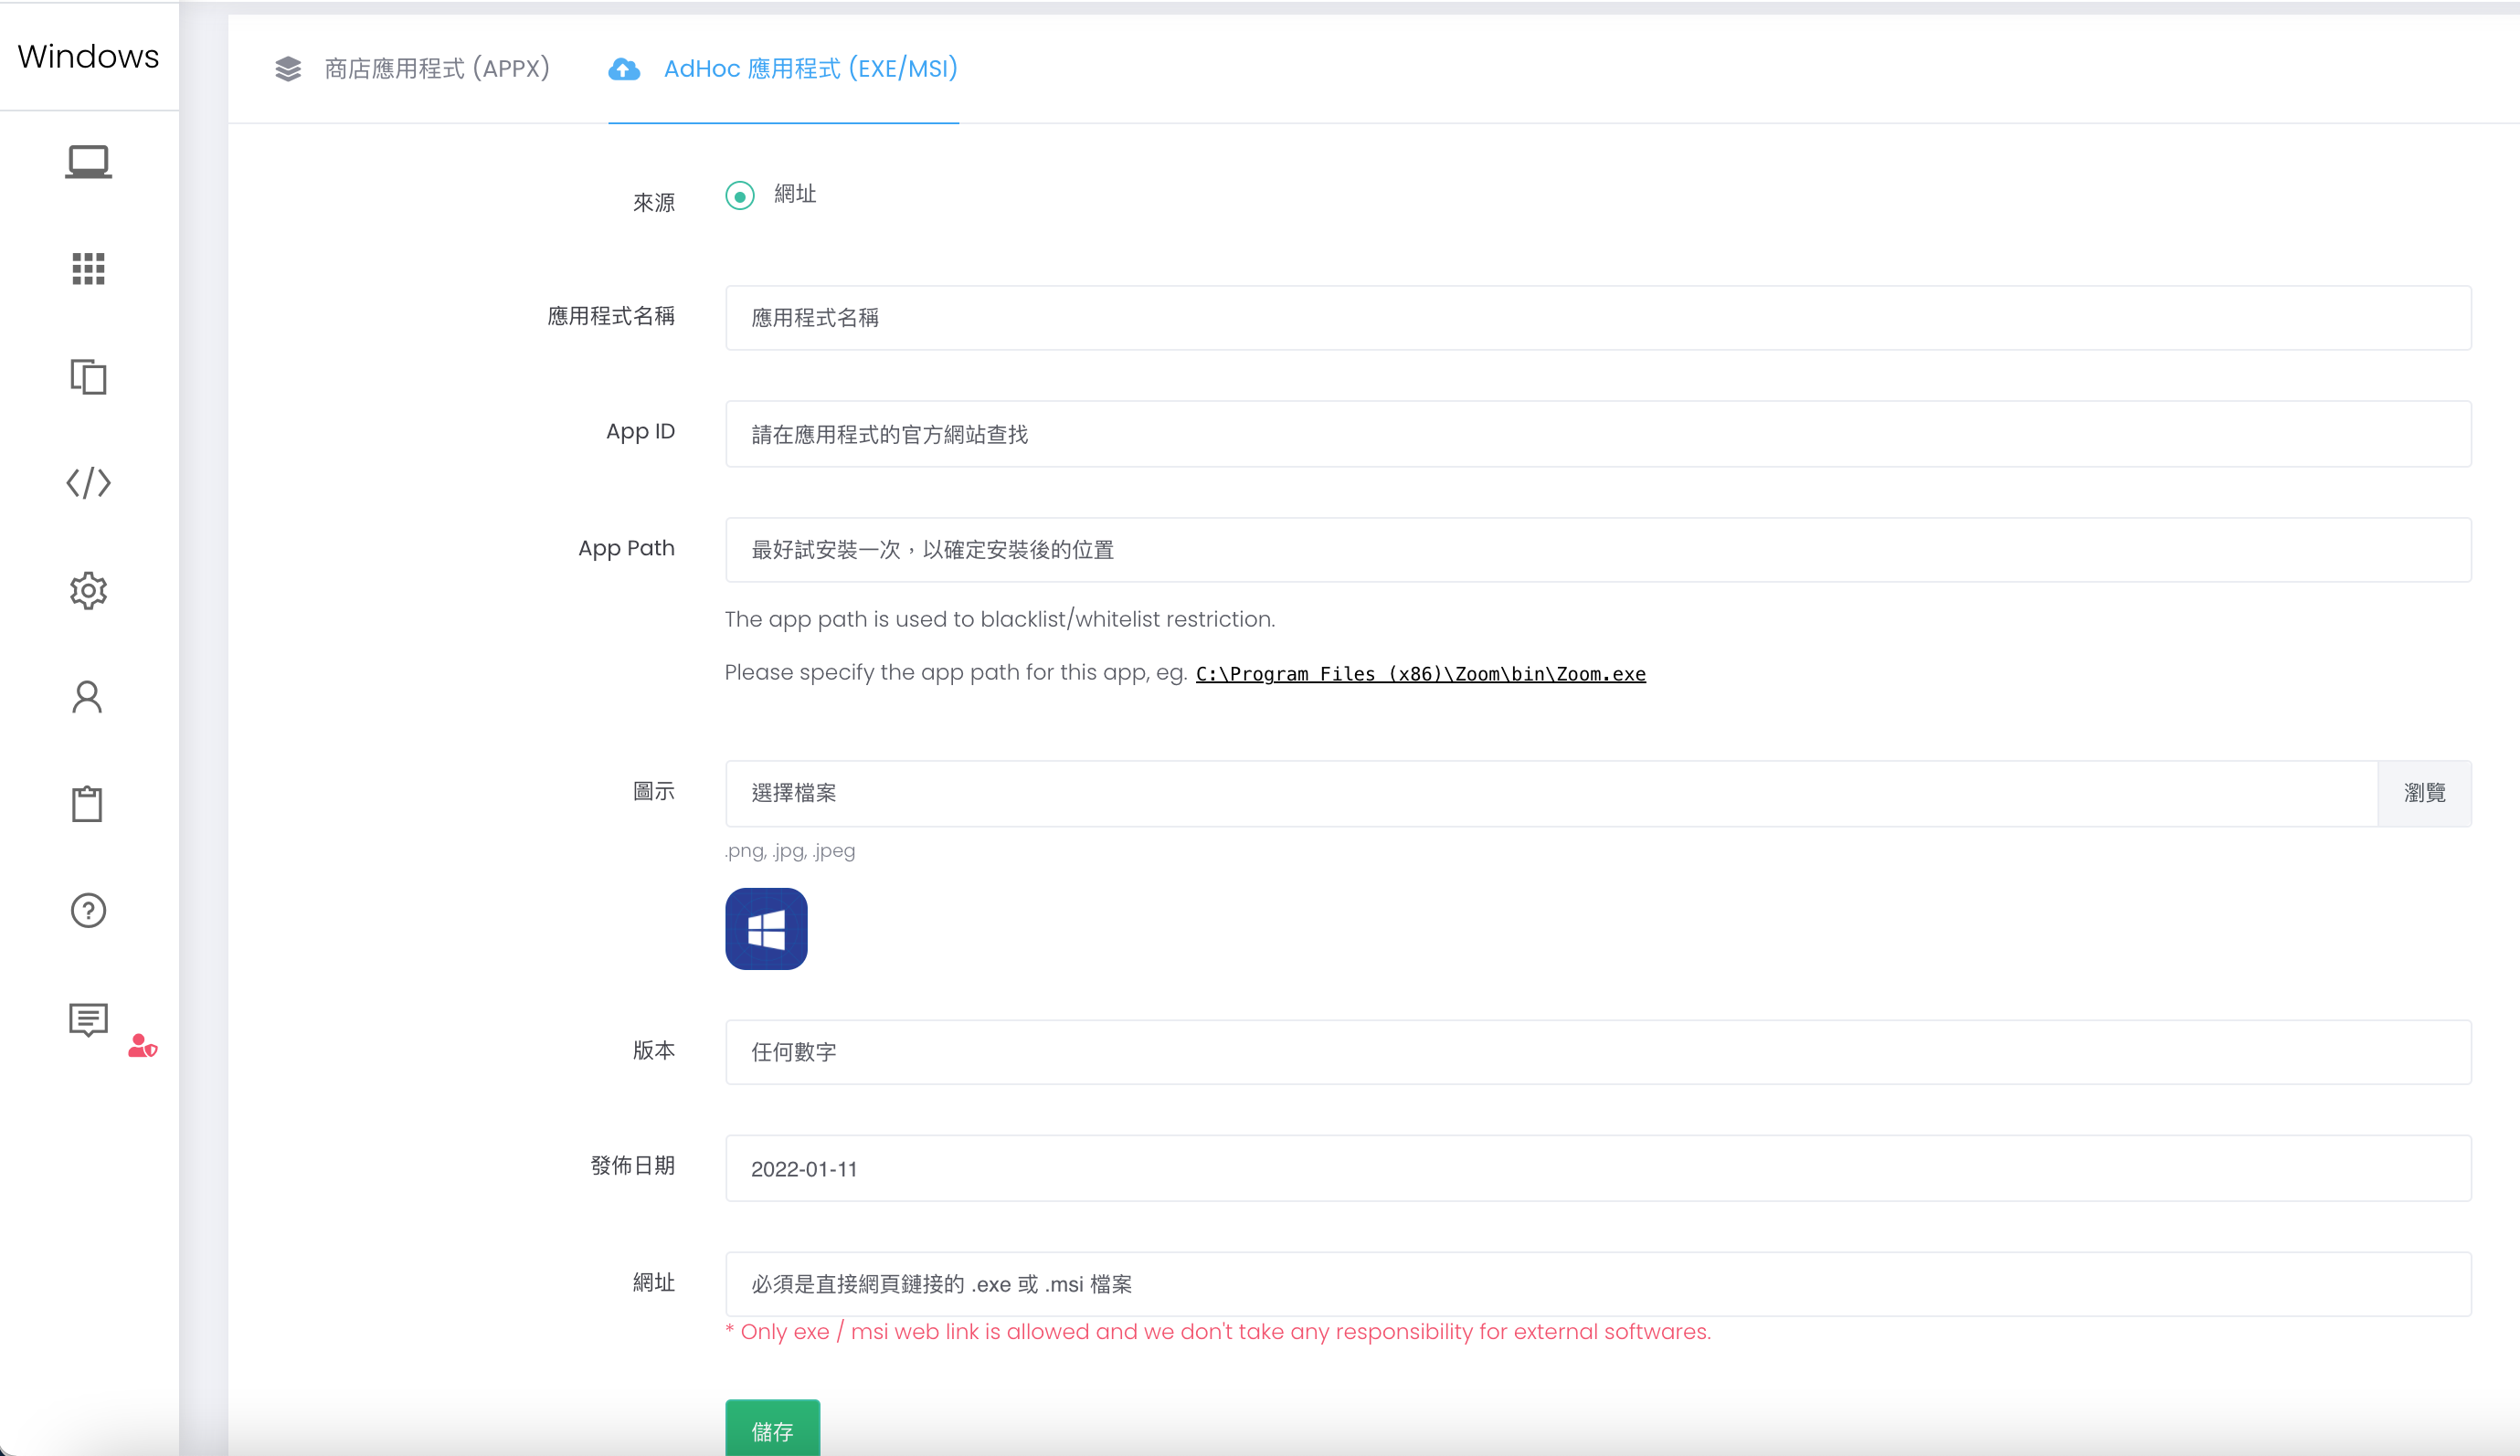
Task: Click the cloud upload icon beside AdHoc
Action: [x=624, y=69]
